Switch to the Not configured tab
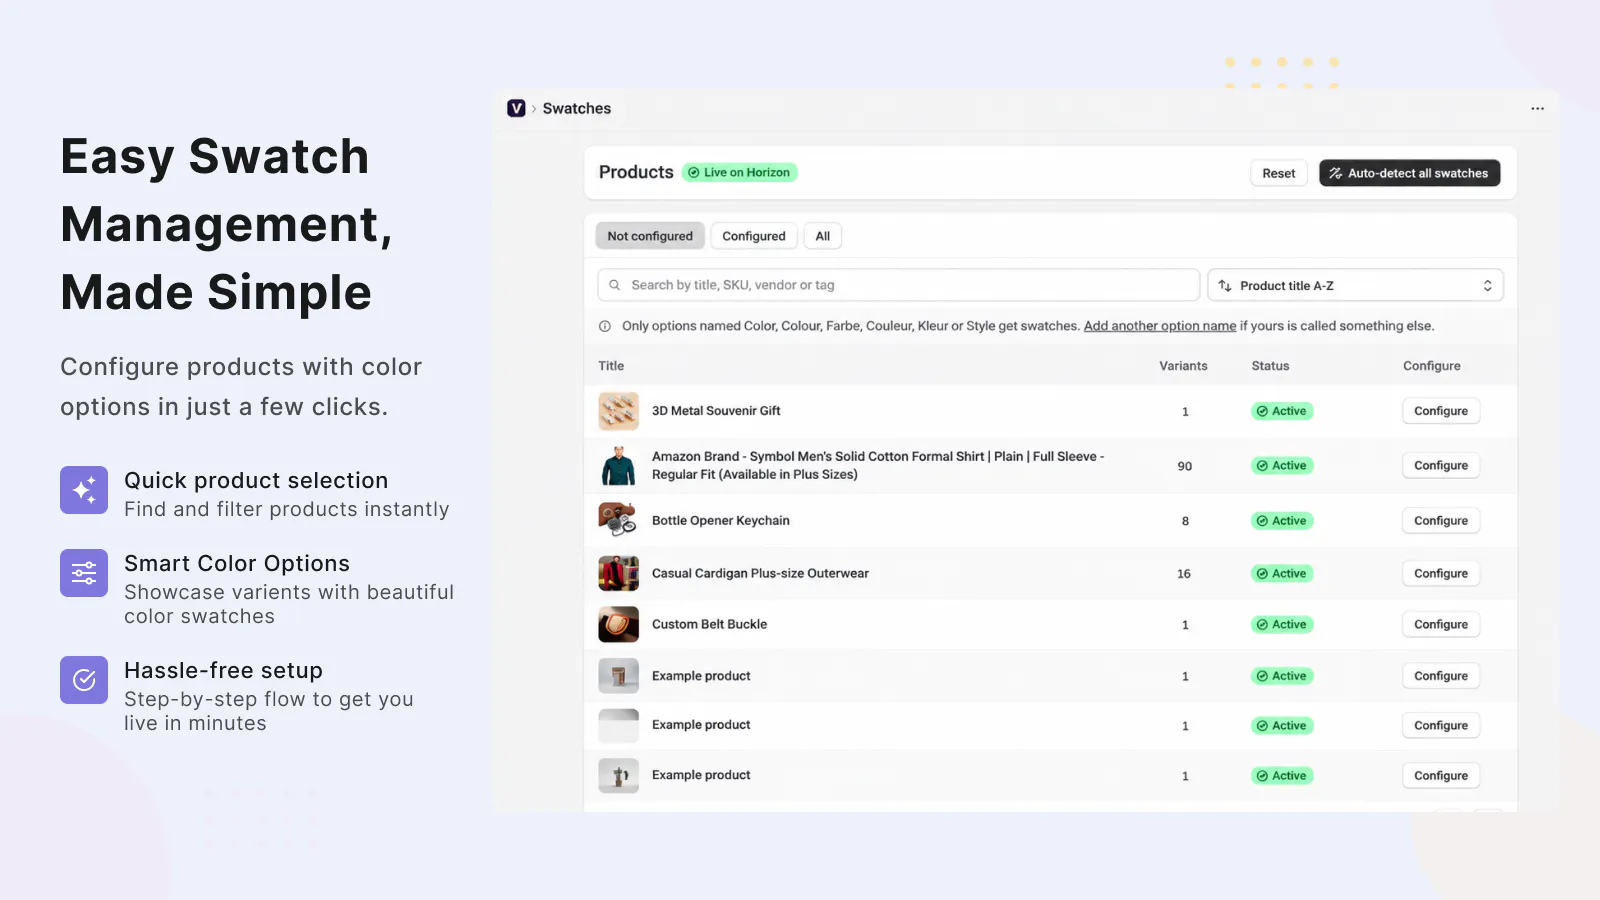Screen dimensions: 1600x900 click(650, 236)
